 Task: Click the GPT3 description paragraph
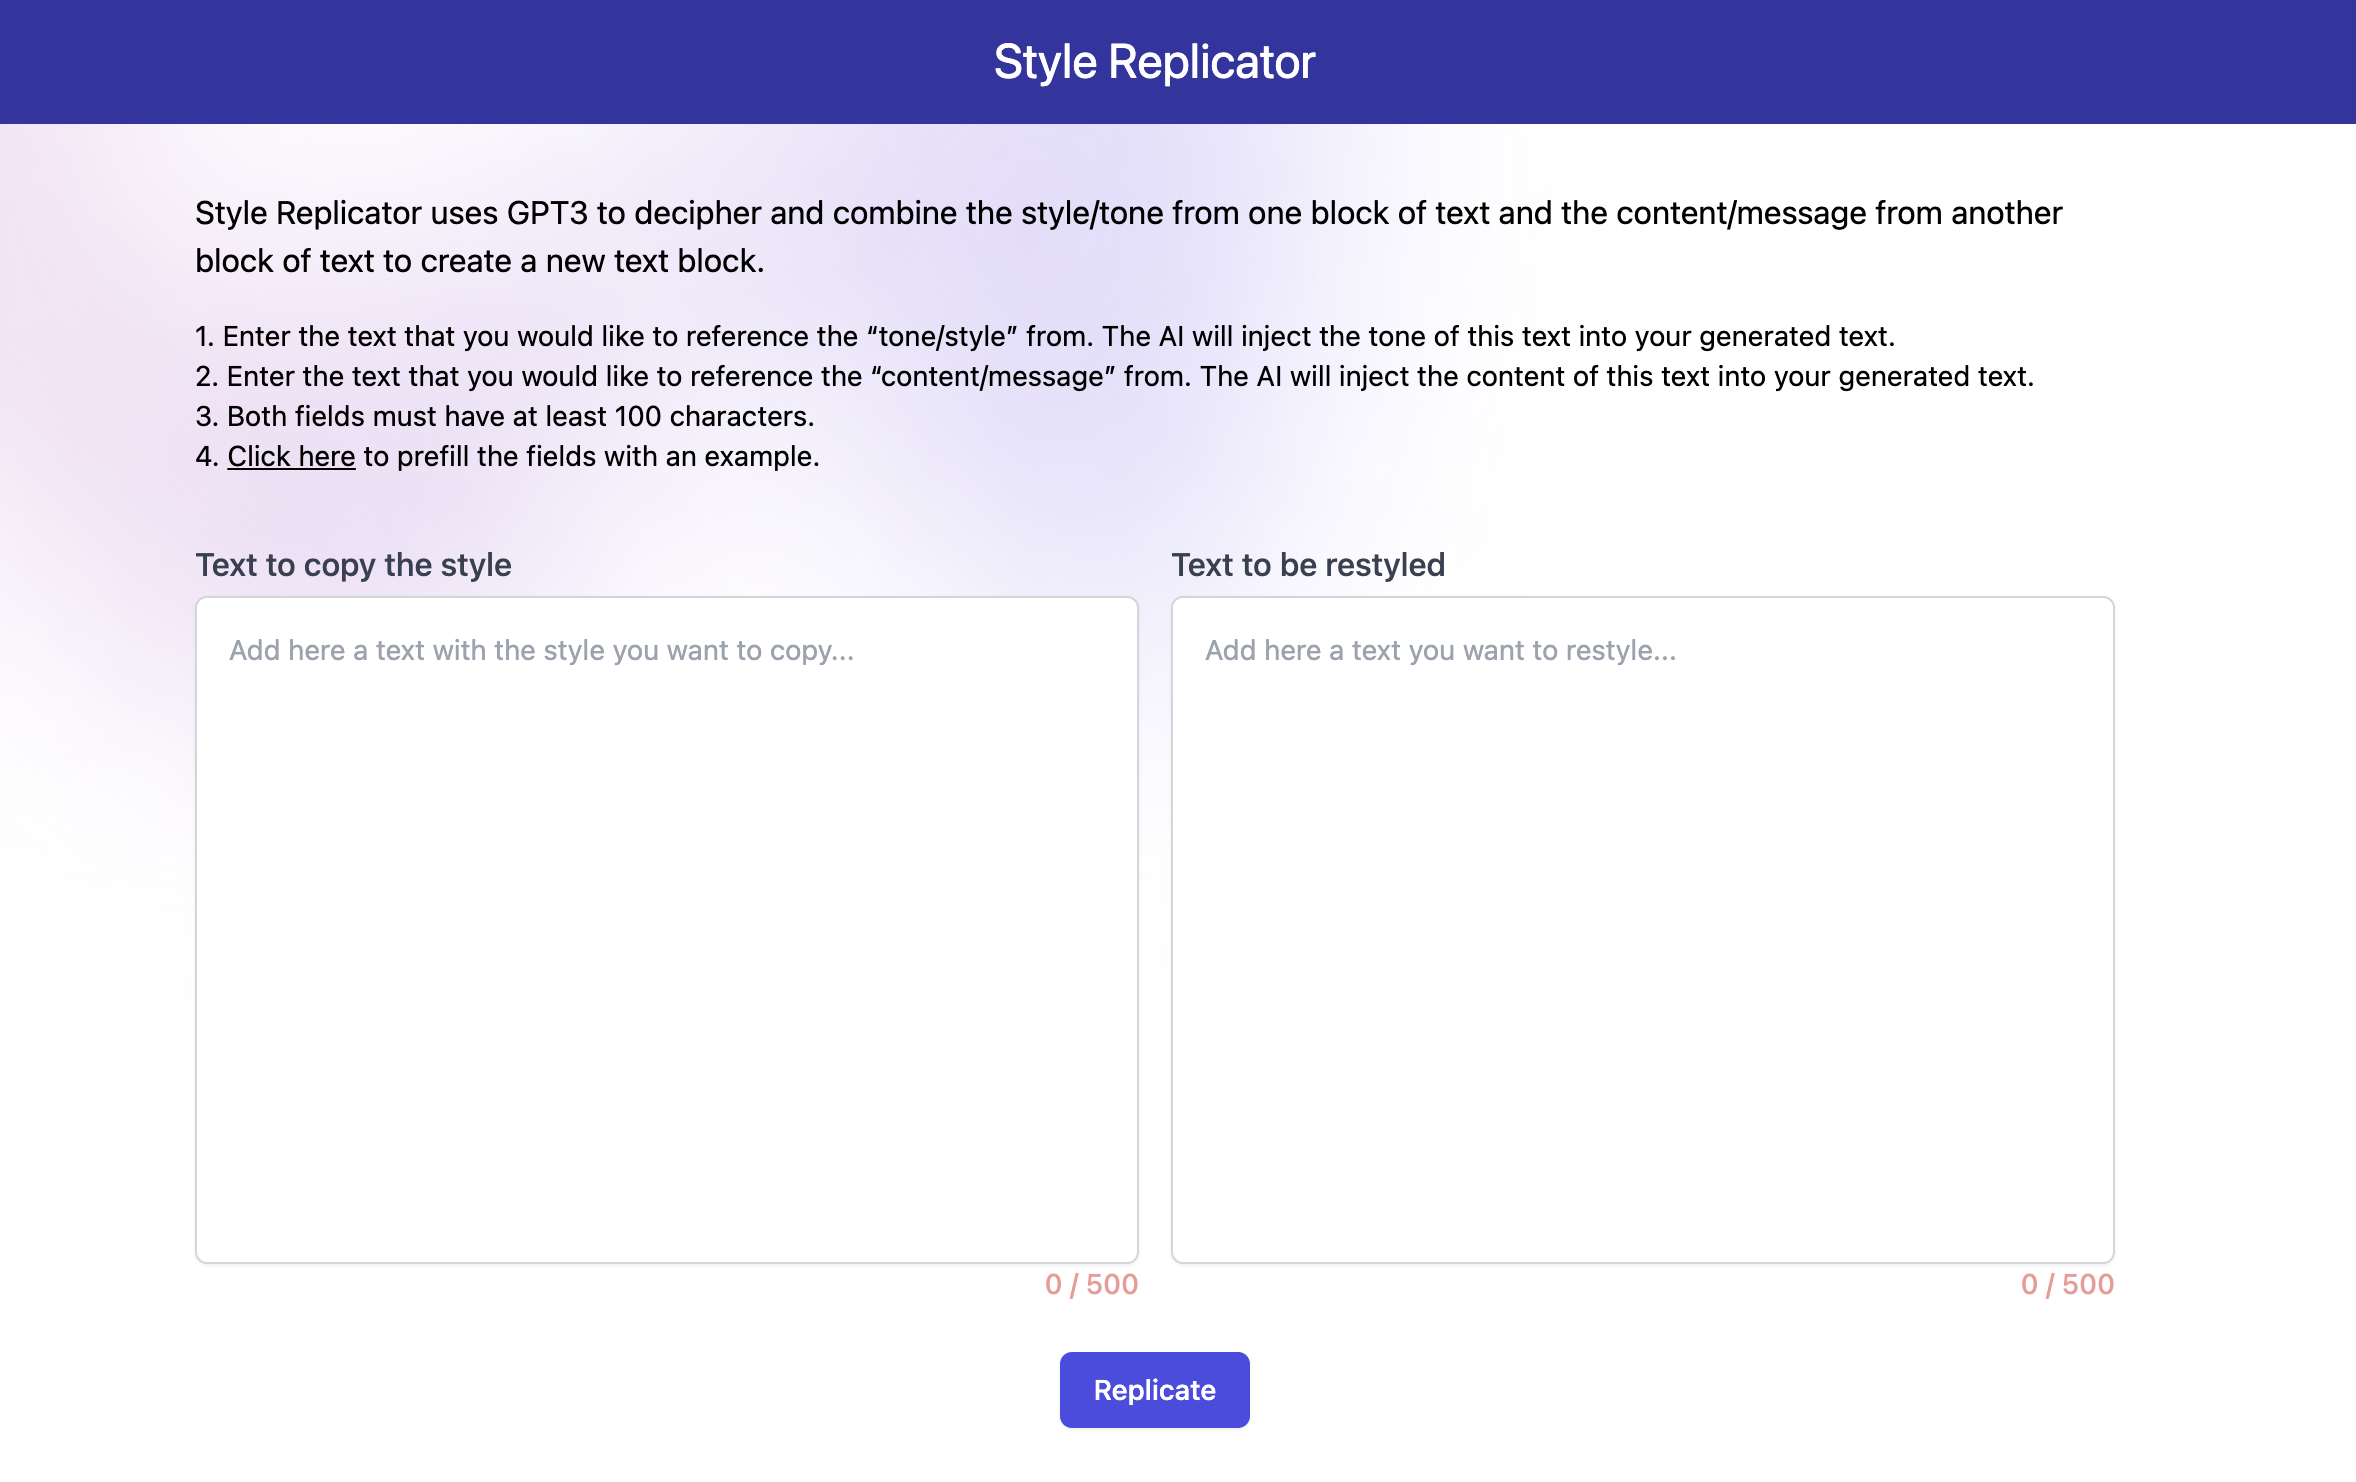point(1128,236)
